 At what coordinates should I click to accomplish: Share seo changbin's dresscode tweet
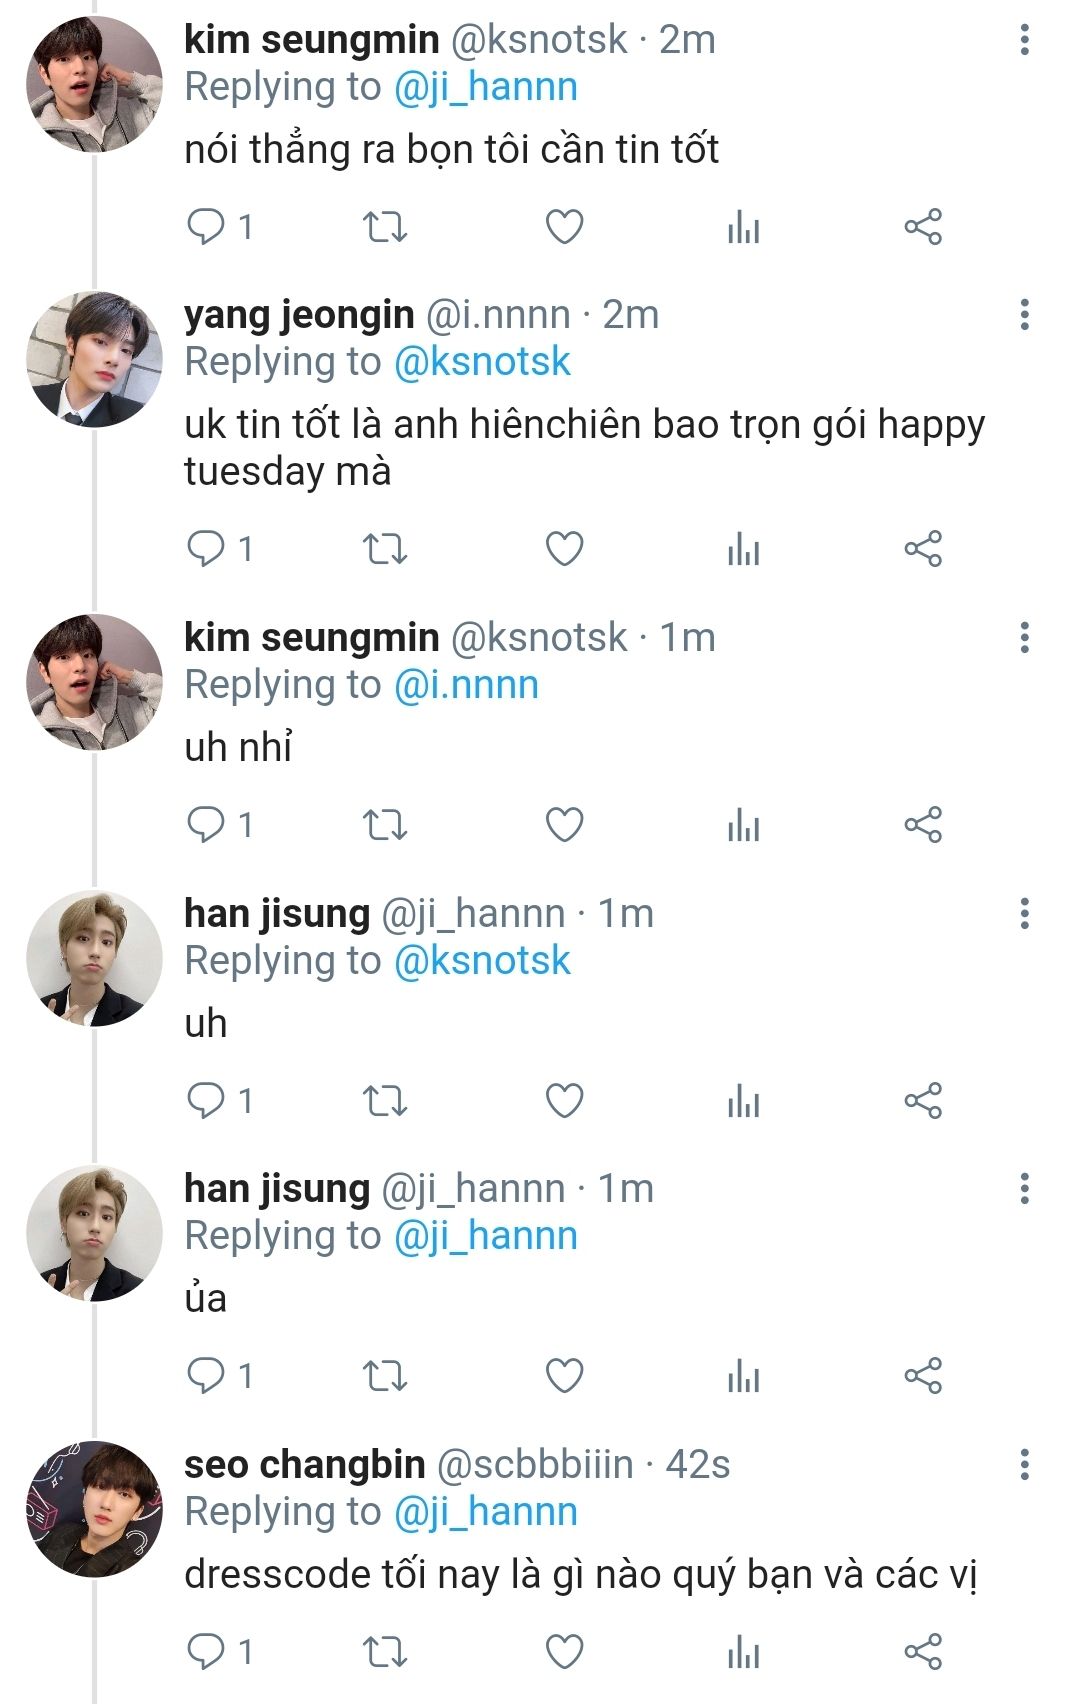point(923,1651)
